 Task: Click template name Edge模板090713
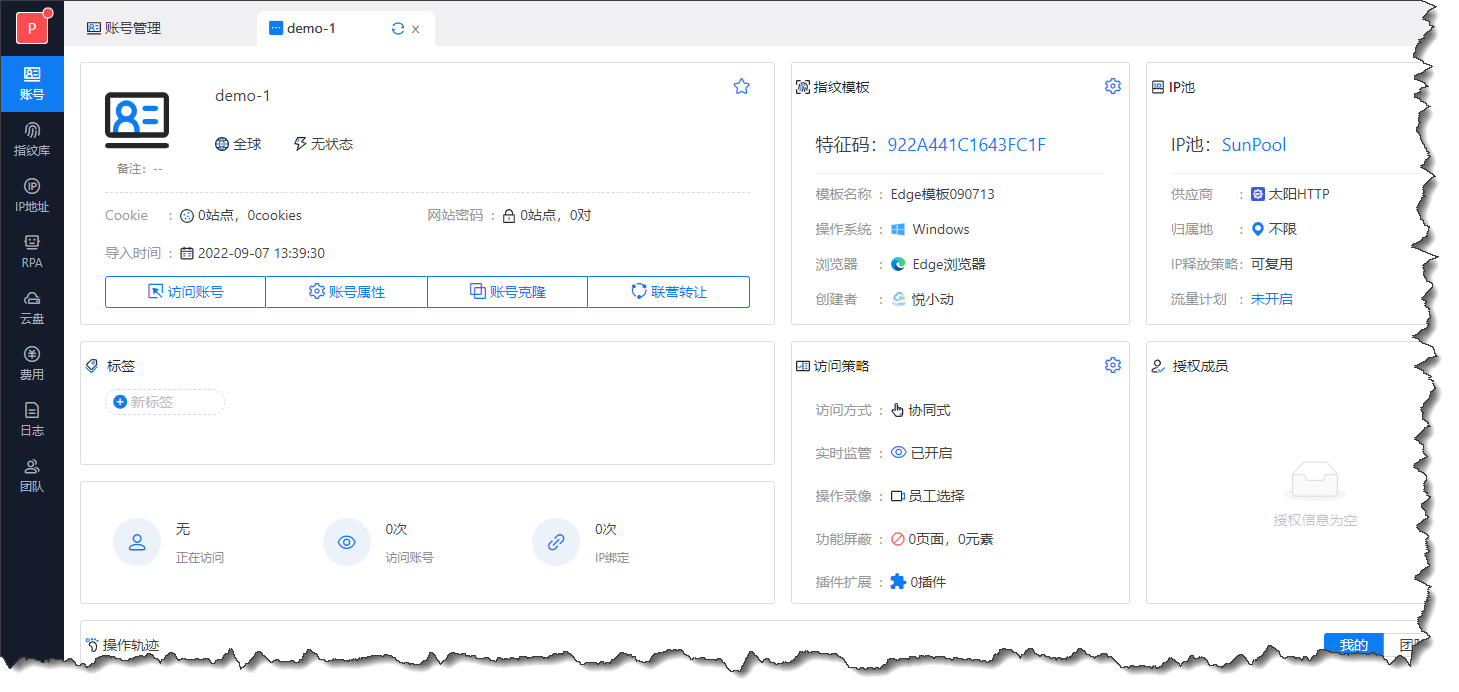tap(943, 194)
